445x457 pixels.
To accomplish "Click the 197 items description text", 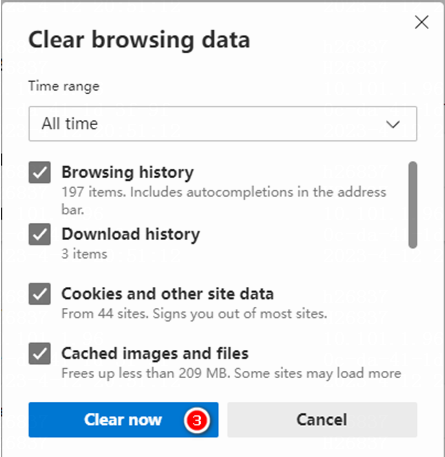I will (x=224, y=201).
